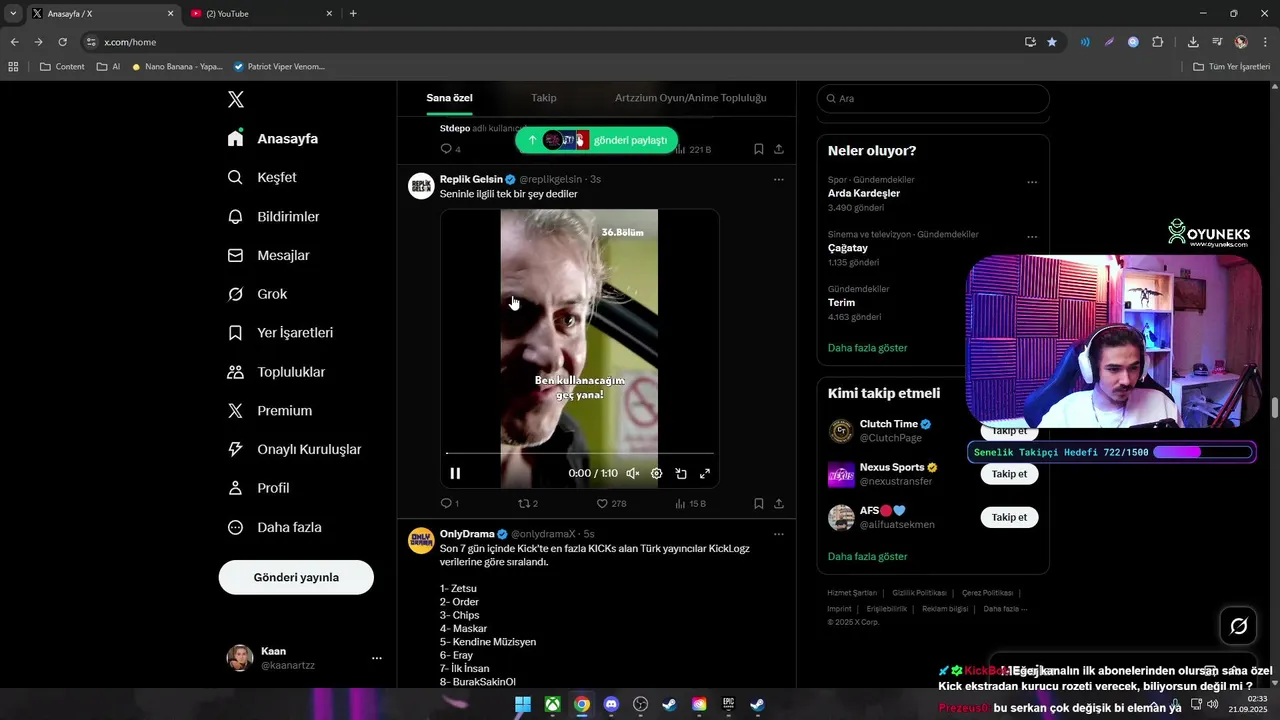Click the Gönderi yayınla button
The height and width of the screenshot is (720, 1280).
point(296,577)
